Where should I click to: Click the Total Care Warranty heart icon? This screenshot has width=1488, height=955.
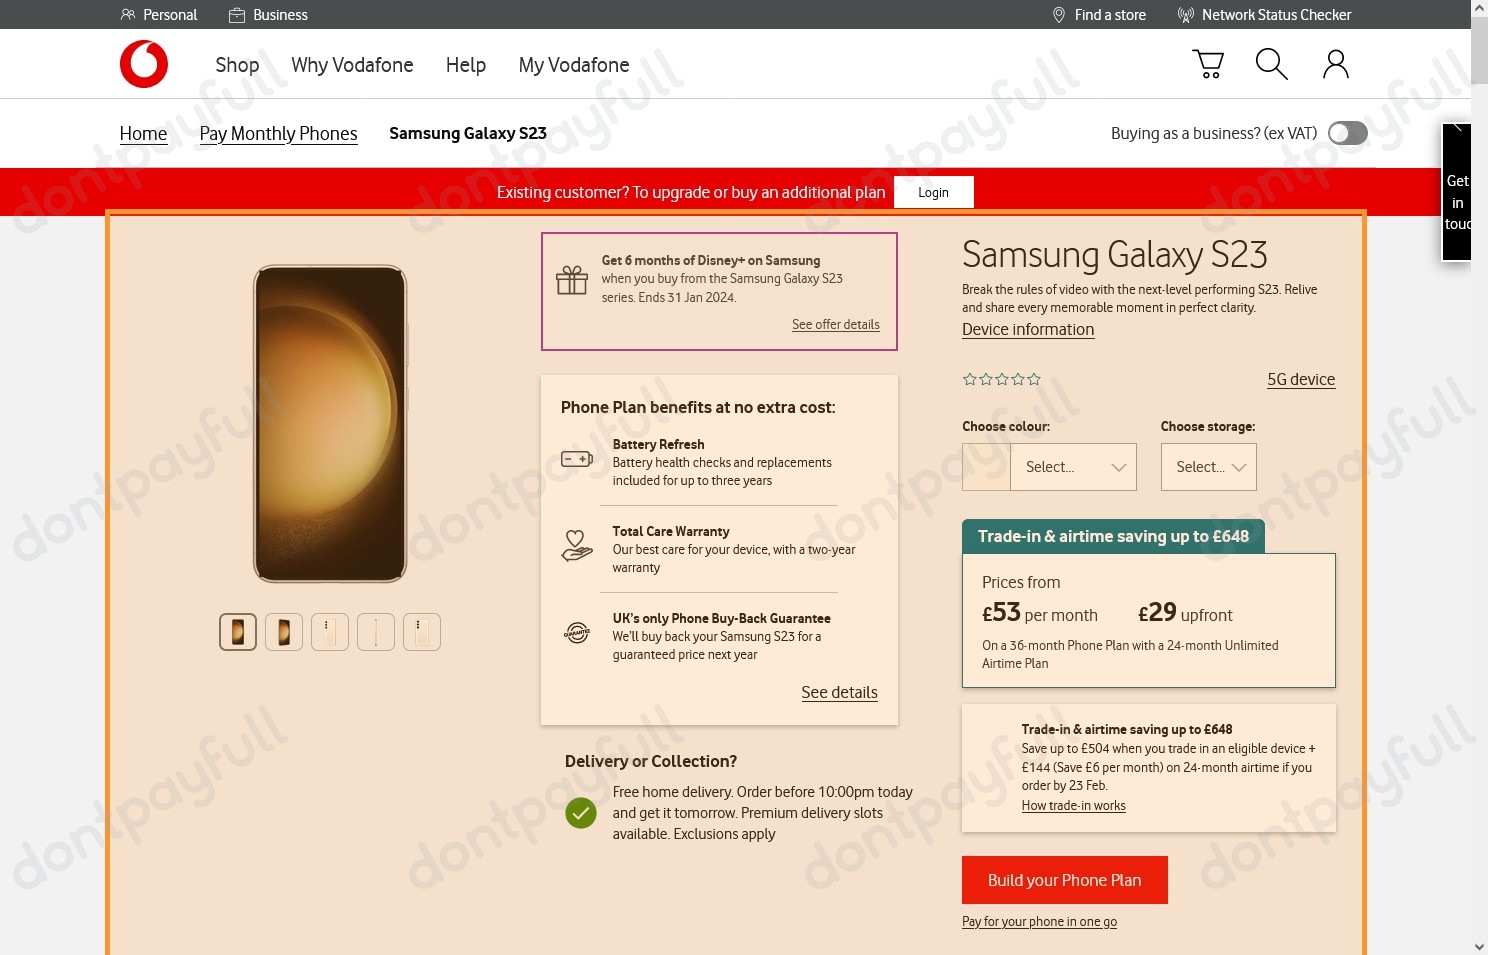click(x=577, y=546)
